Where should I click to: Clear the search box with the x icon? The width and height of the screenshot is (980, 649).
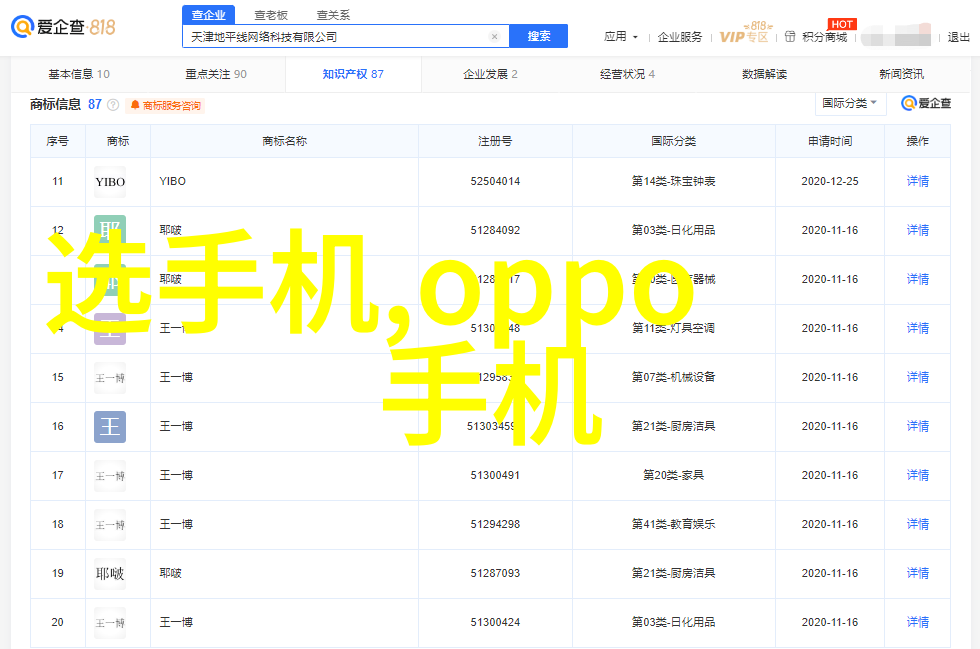pyautogui.click(x=494, y=37)
